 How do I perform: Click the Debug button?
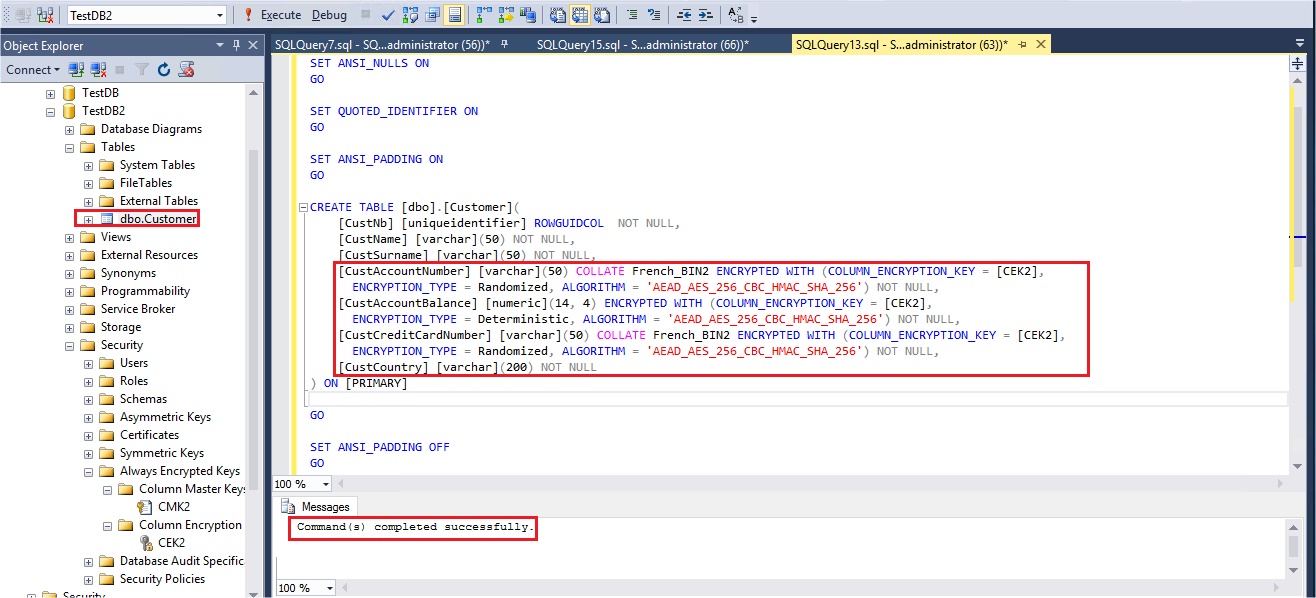(x=329, y=15)
